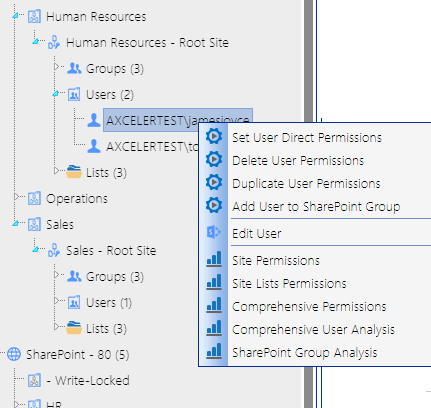Select Add User to SharePoint Group

point(316,207)
